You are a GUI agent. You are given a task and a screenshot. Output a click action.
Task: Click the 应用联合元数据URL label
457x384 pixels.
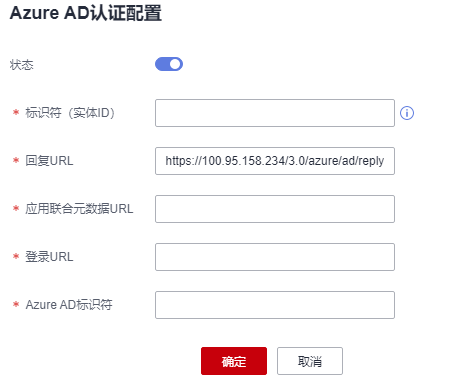79,209
